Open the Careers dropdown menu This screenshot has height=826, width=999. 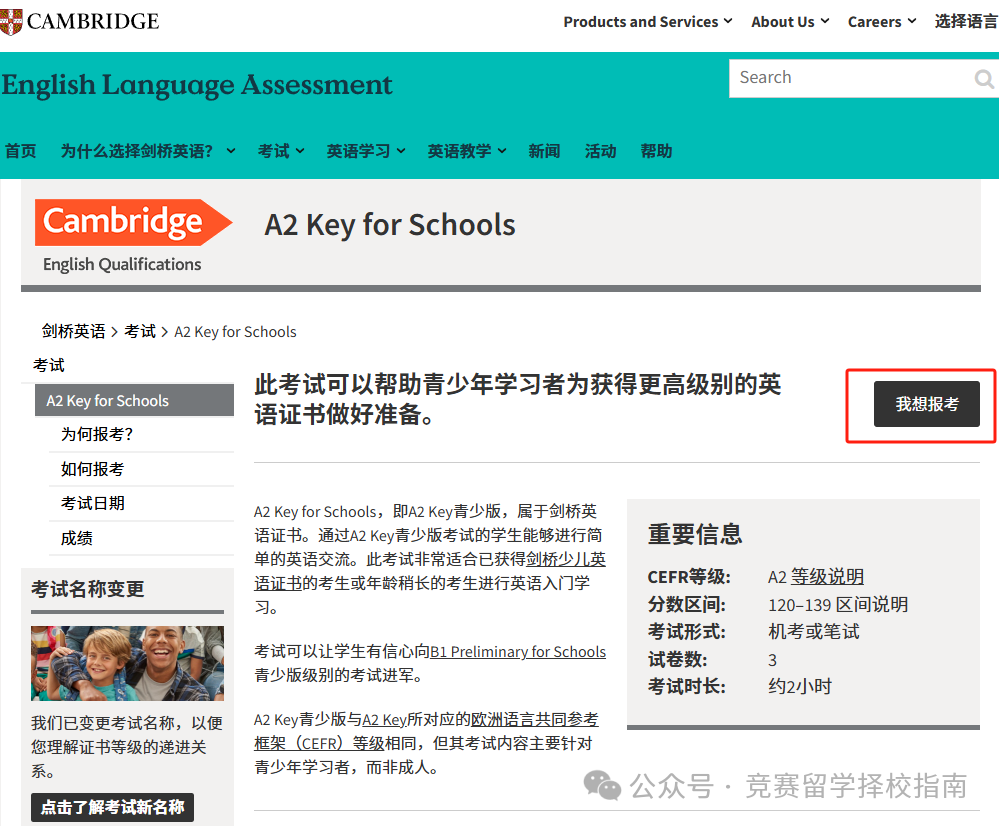pyautogui.click(x=882, y=22)
